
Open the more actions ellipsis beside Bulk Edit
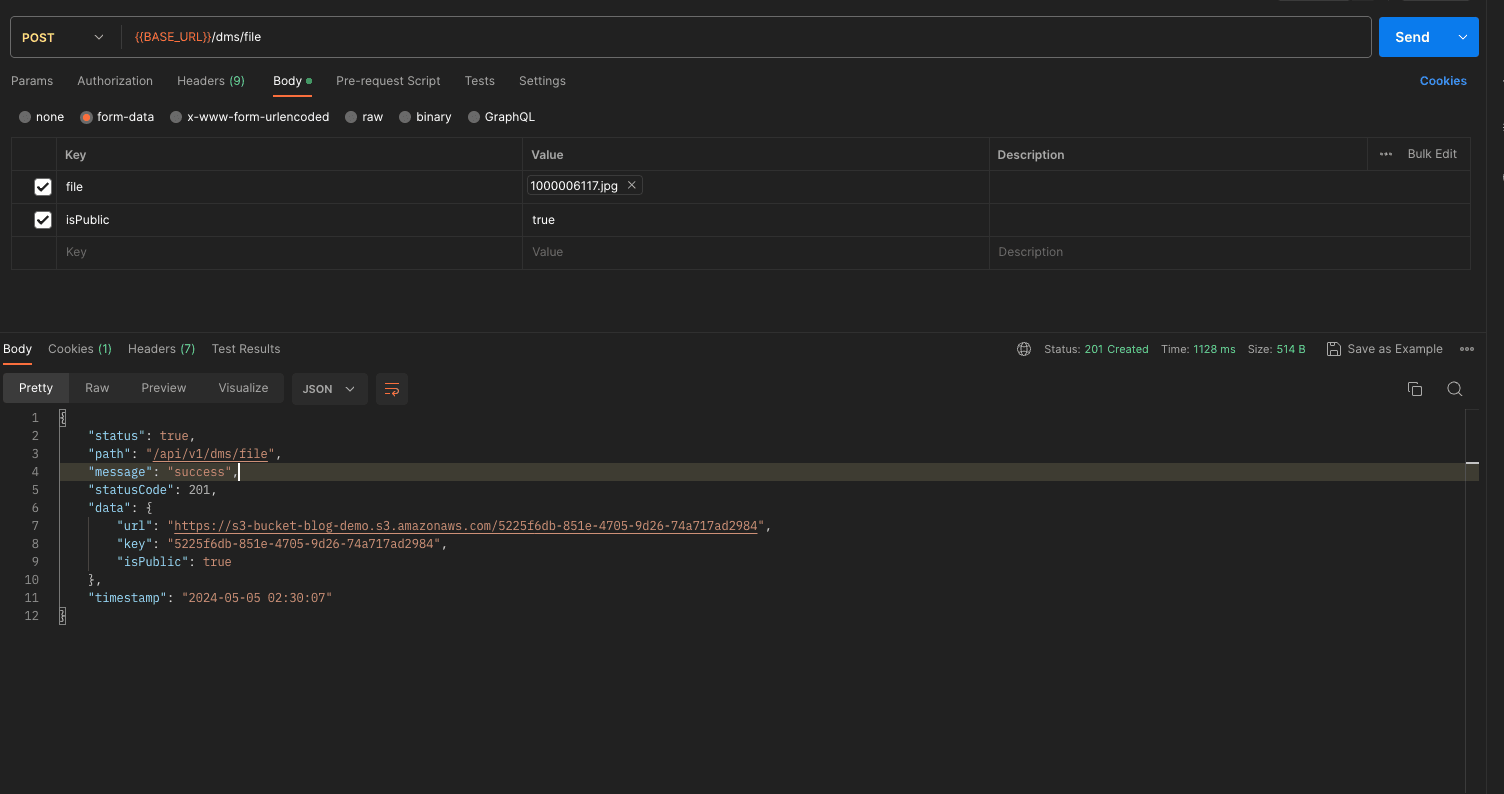pos(1385,154)
